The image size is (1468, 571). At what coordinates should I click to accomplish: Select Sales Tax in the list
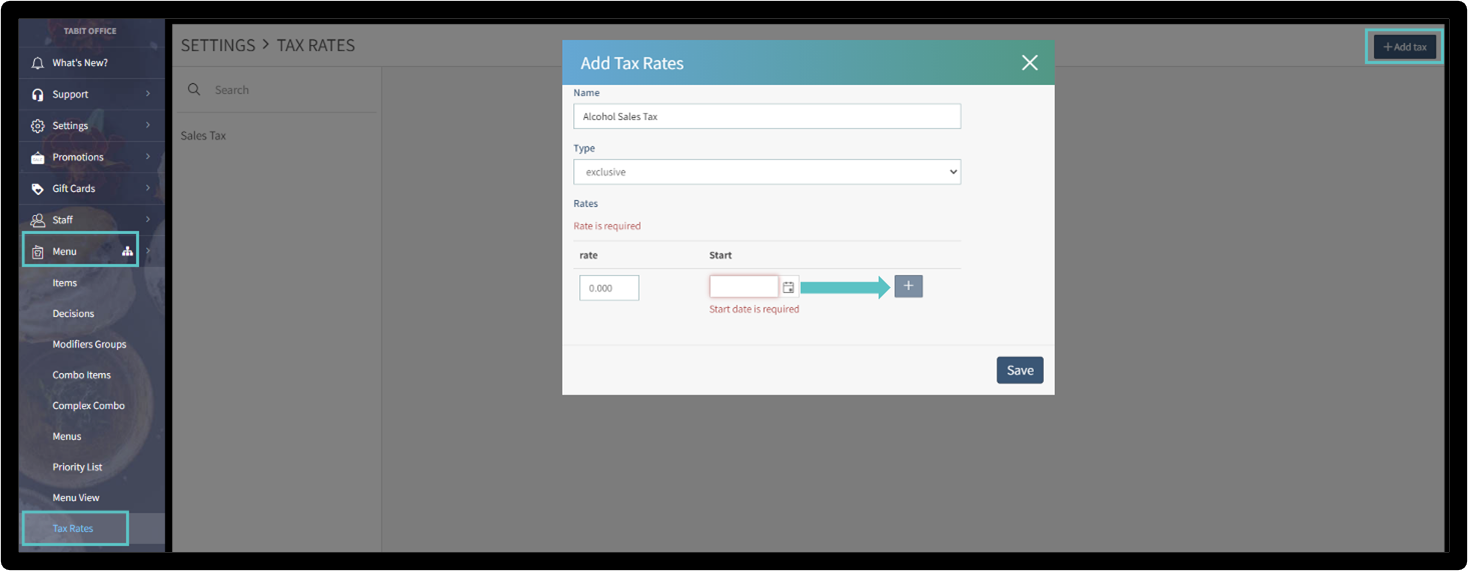[x=203, y=136]
